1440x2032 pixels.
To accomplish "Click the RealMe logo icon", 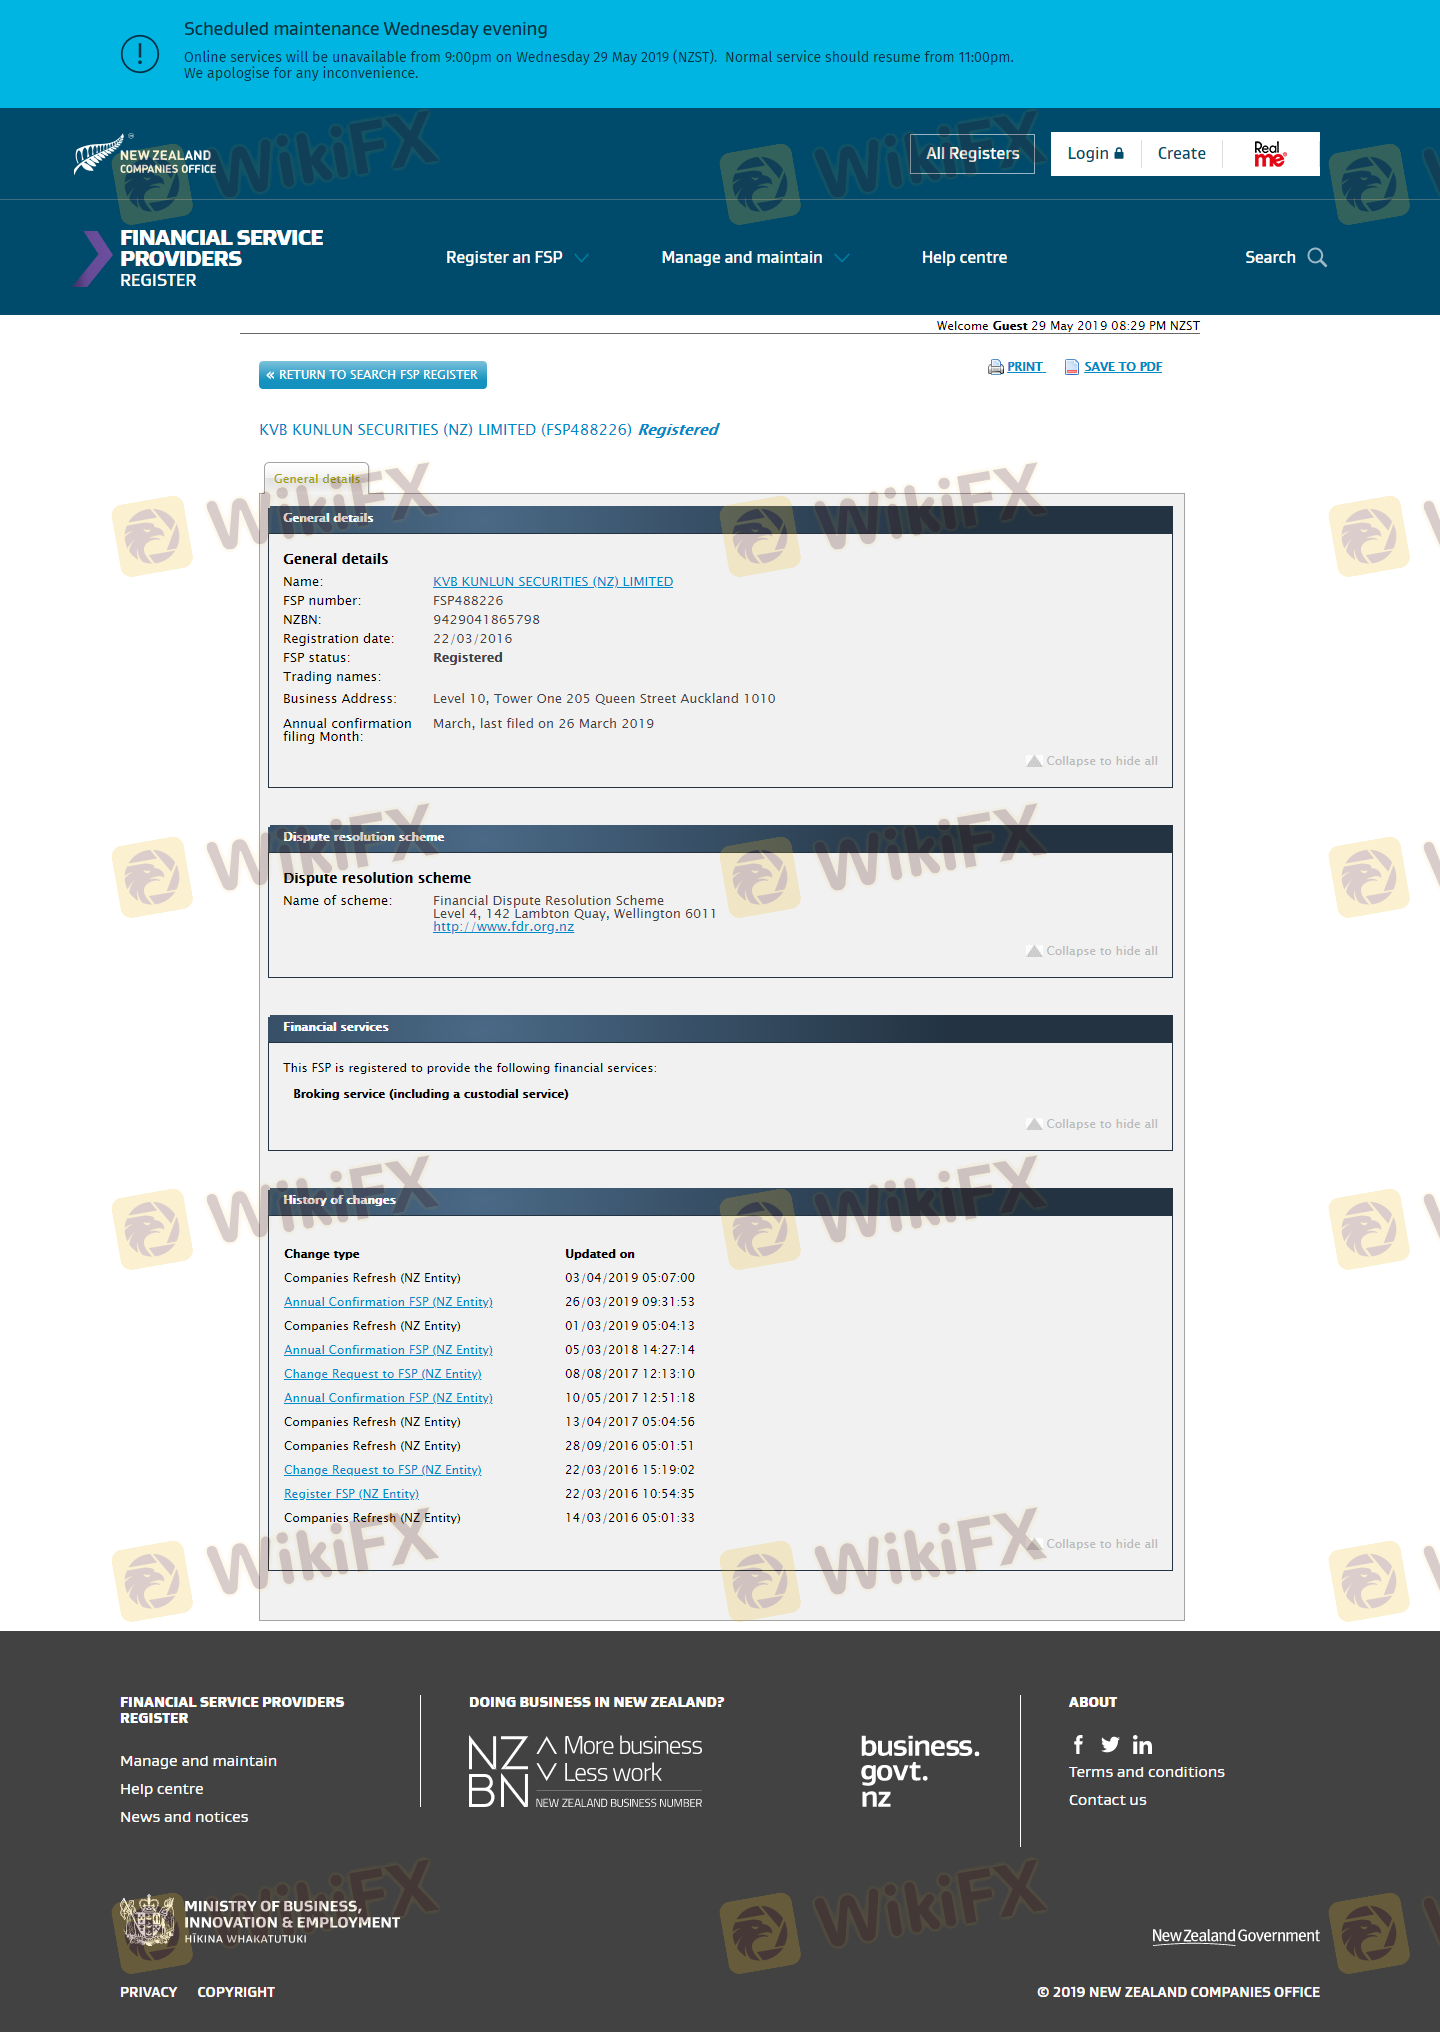I will (1270, 154).
